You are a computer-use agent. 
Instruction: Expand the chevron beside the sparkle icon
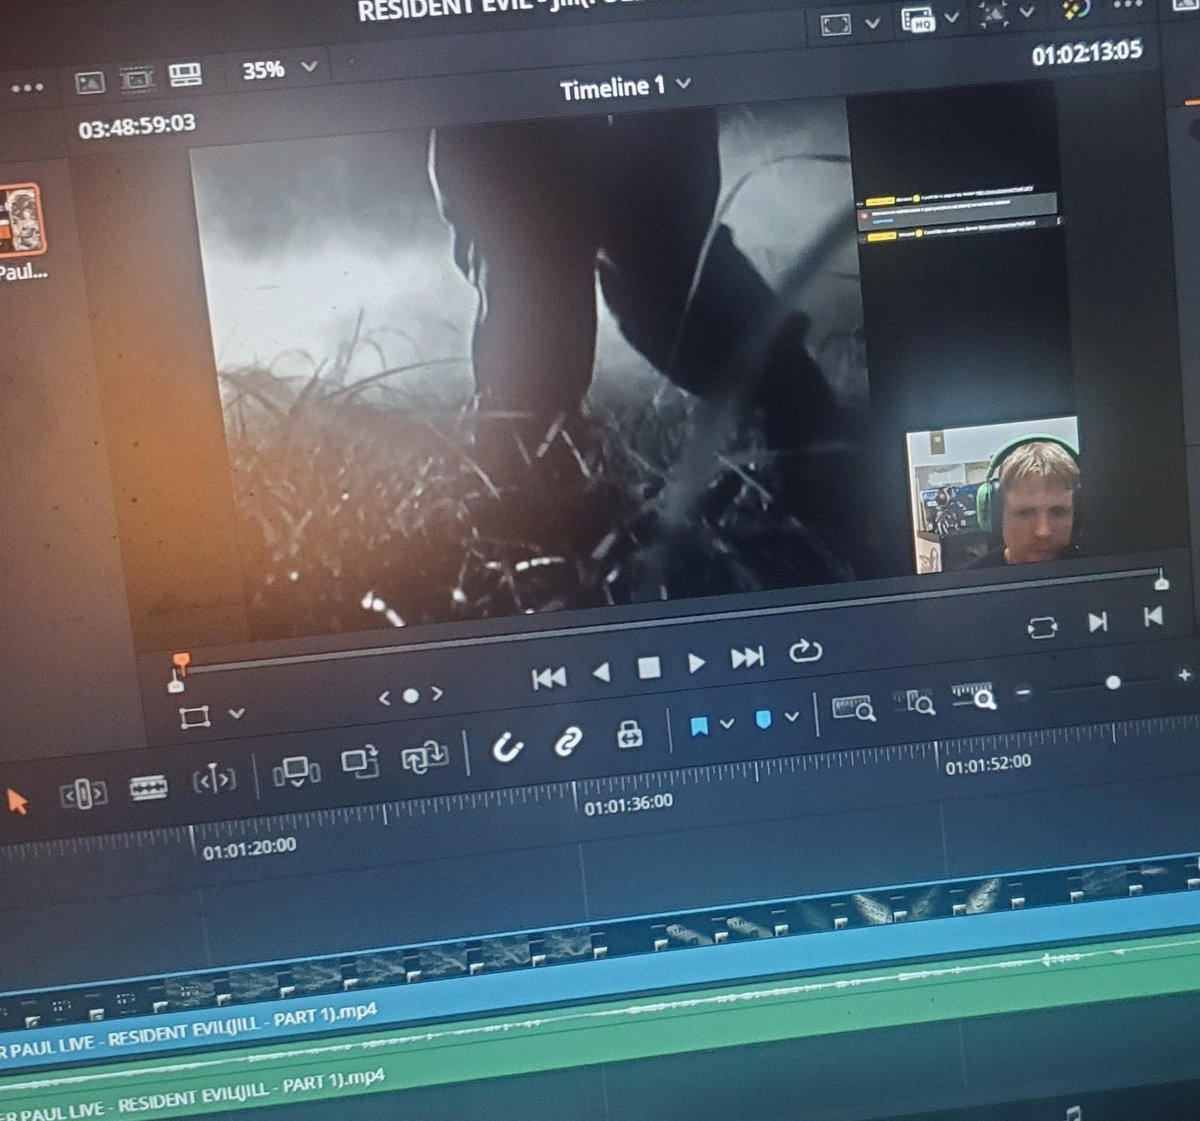point(1027,12)
